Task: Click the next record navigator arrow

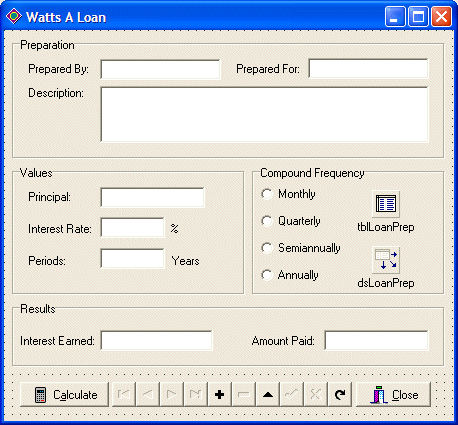Action: (x=172, y=395)
